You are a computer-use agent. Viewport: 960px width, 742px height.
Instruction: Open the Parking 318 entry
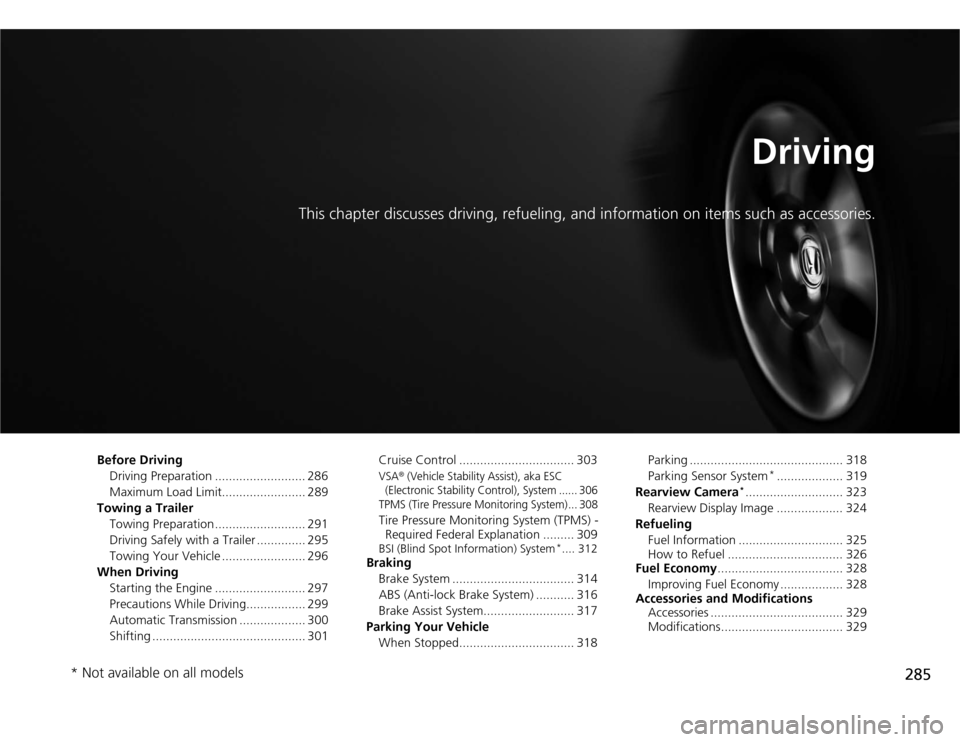(757, 460)
